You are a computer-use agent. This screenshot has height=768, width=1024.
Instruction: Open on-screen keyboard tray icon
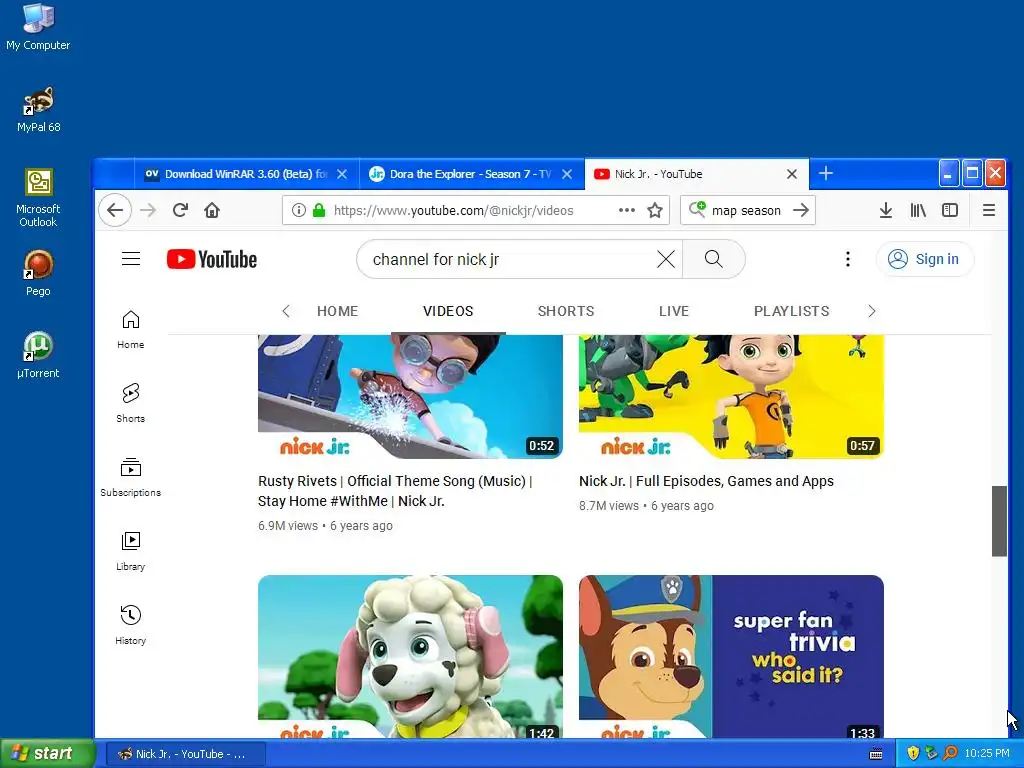pyautogui.click(x=876, y=754)
